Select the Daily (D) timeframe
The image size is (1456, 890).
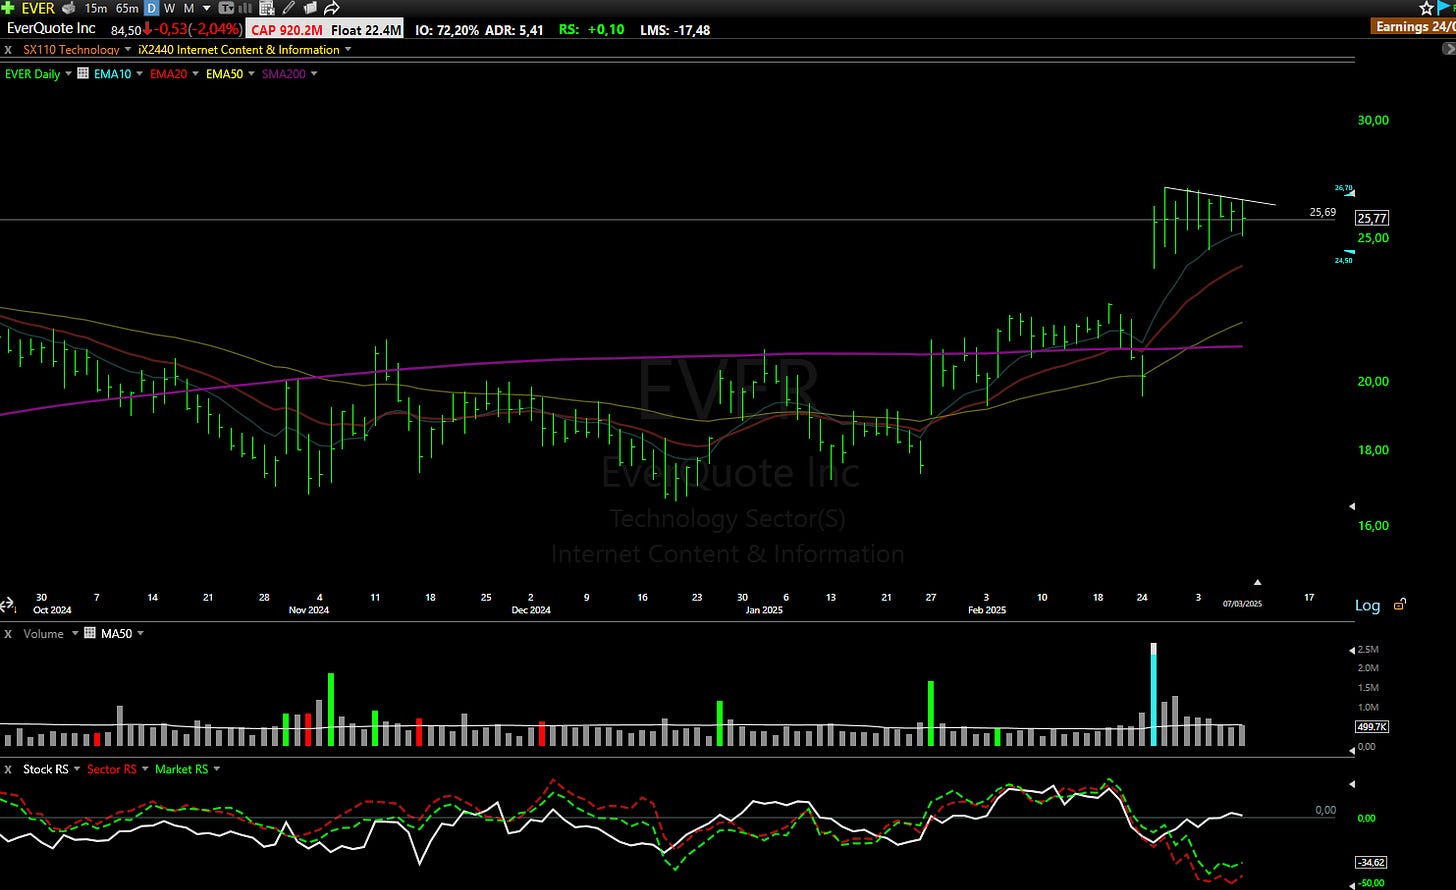tap(151, 8)
